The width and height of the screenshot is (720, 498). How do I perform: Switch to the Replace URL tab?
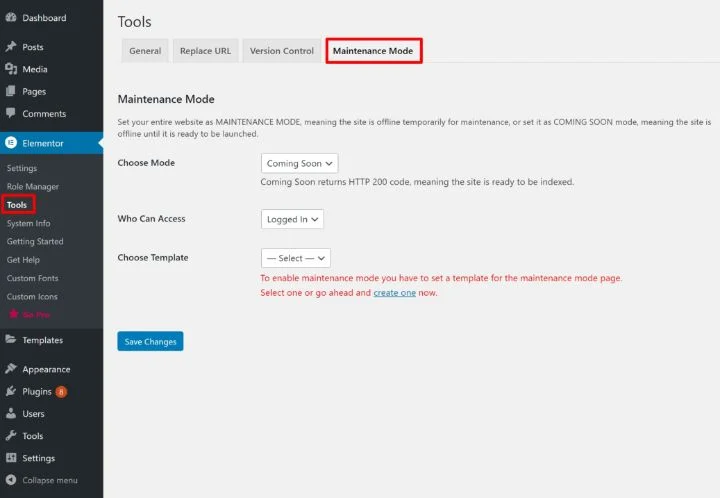coord(205,51)
